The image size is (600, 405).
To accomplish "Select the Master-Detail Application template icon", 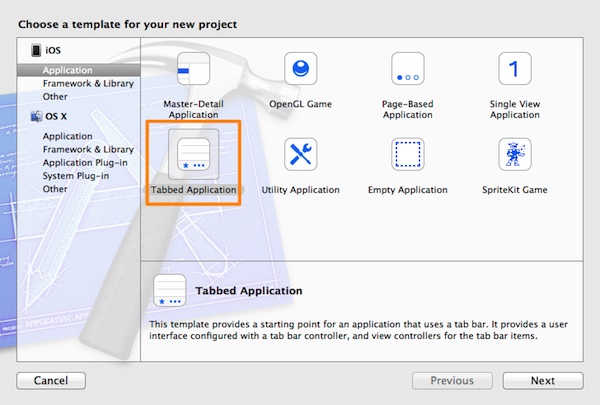I will pyautogui.click(x=192, y=71).
